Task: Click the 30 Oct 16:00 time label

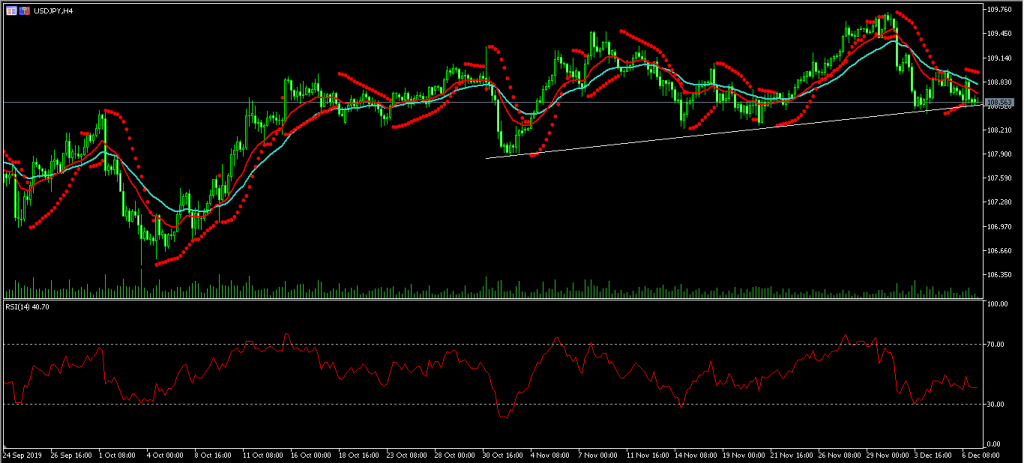Action: pos(500,453)
